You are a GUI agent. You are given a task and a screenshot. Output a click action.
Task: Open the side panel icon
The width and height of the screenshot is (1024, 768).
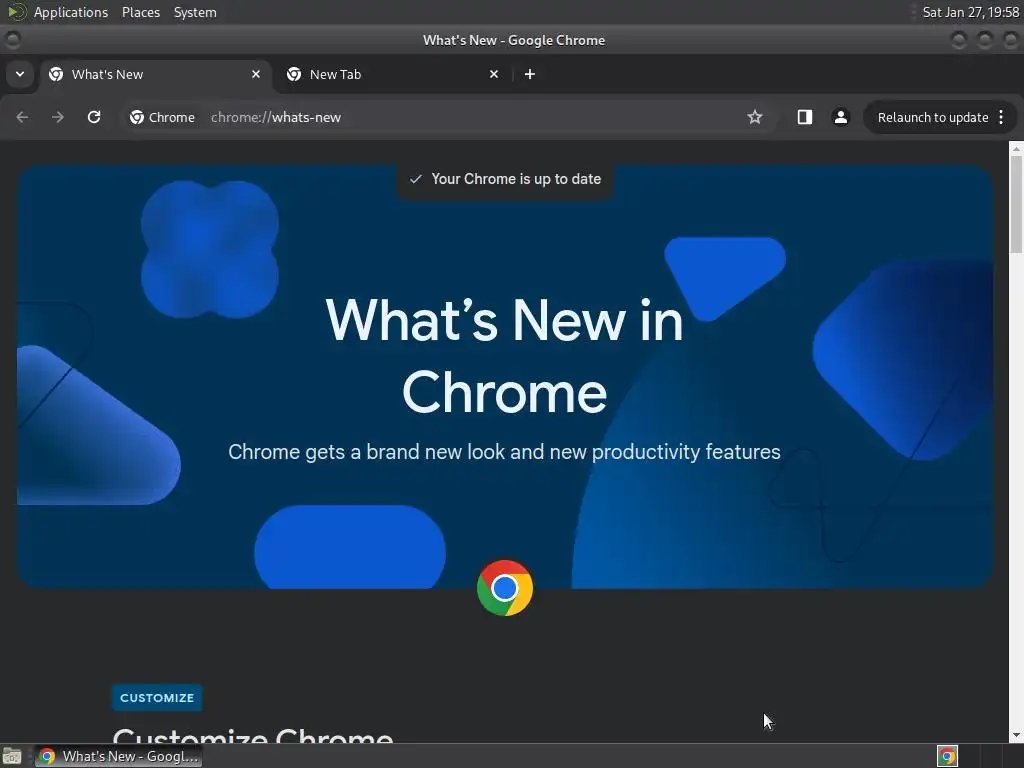point(805,117)
